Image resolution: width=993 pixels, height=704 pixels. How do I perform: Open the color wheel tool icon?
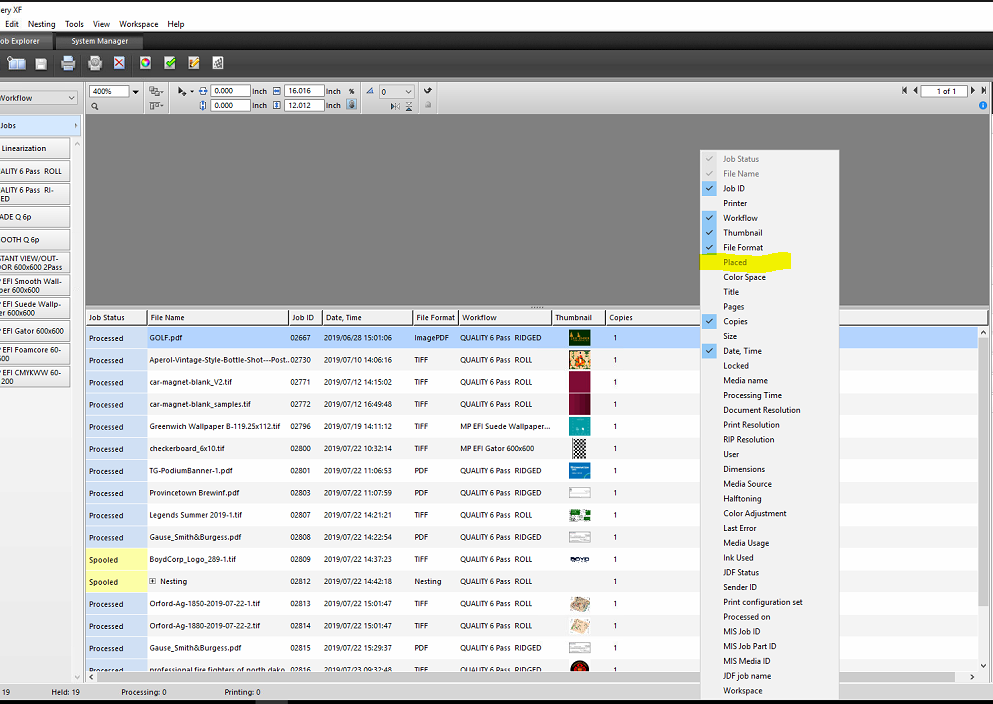[145, 64]
